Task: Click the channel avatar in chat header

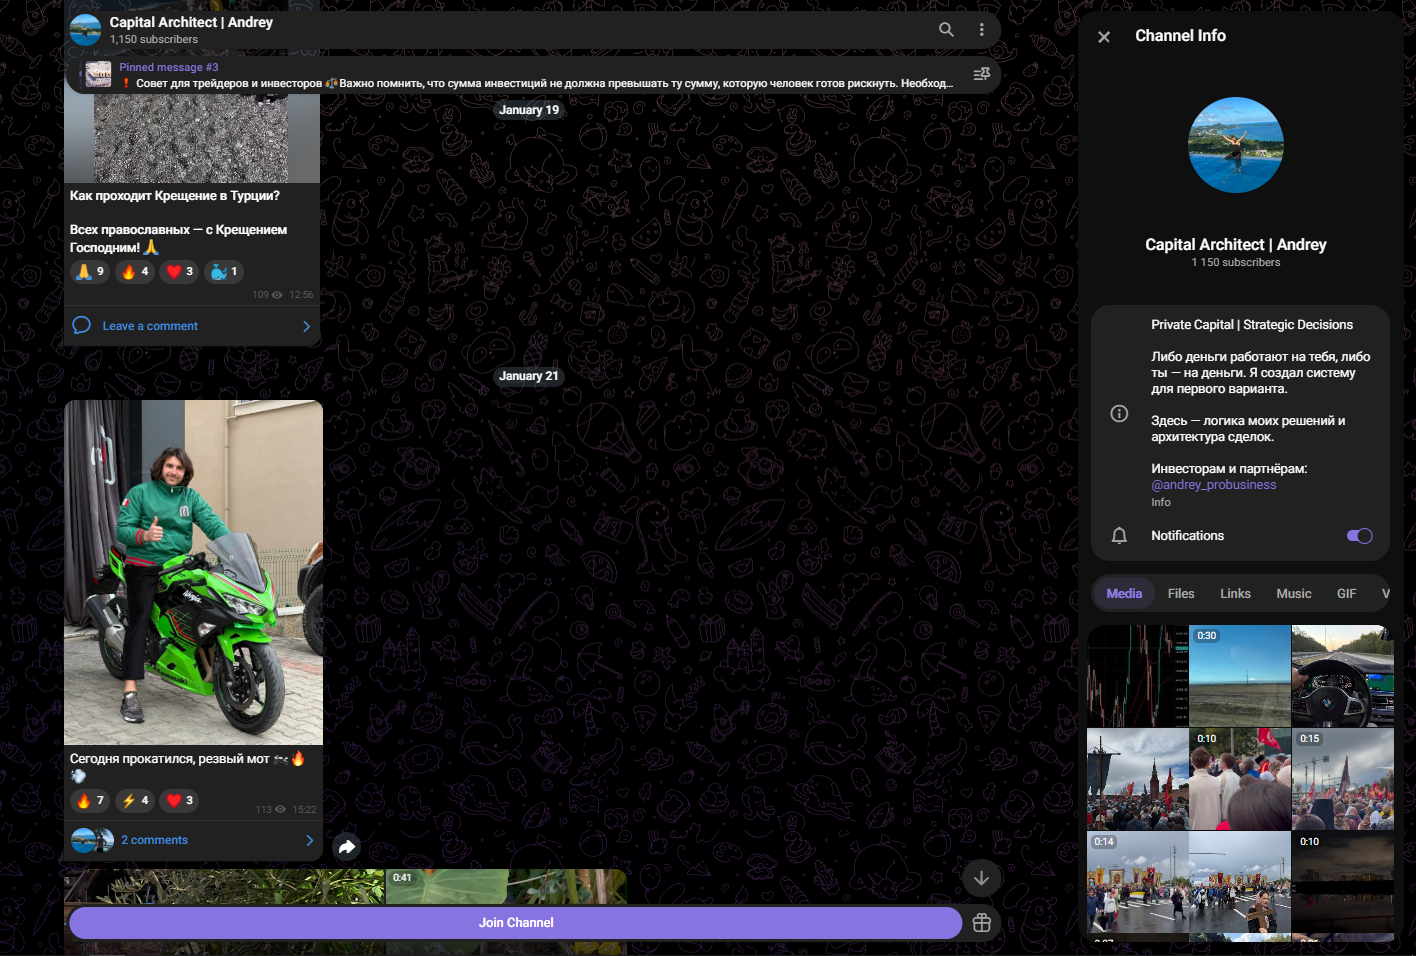Action: (86, 30)
